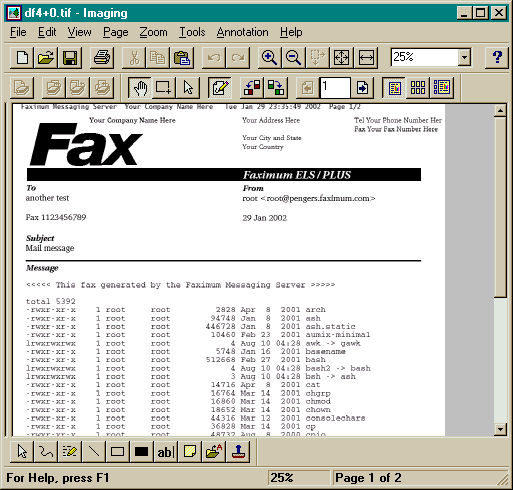The height and width of the screenshot is (490, 513).
Task: Select the Text from file tool
Action: click(x=214, y=452)
